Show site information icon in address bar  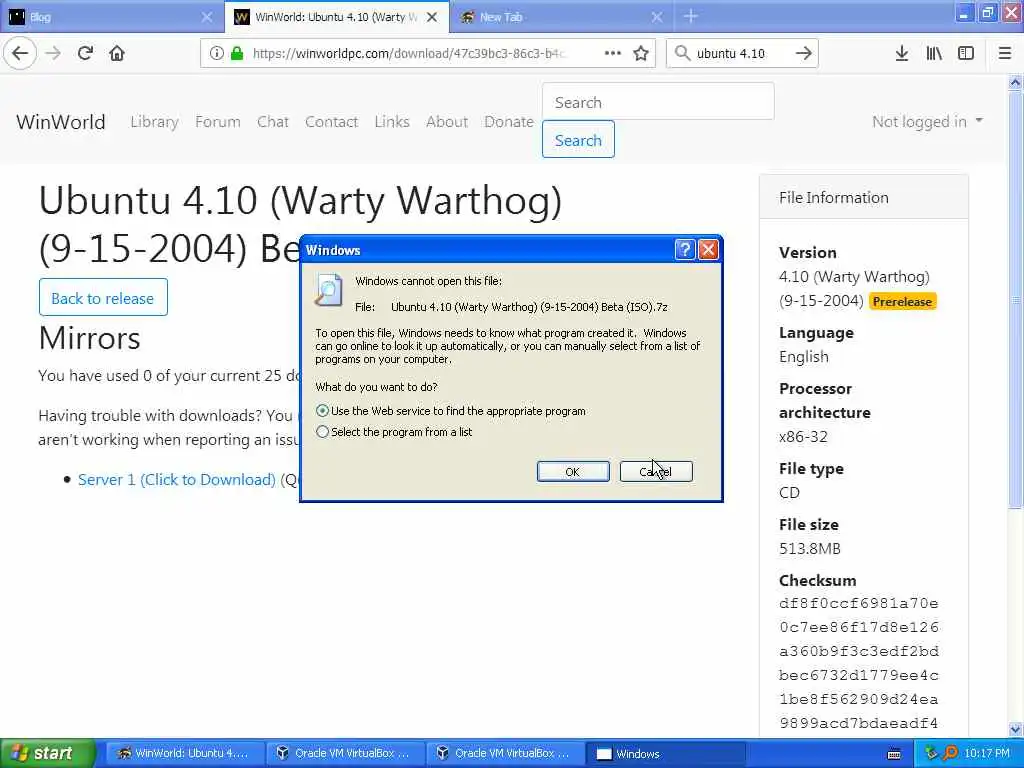216,54
